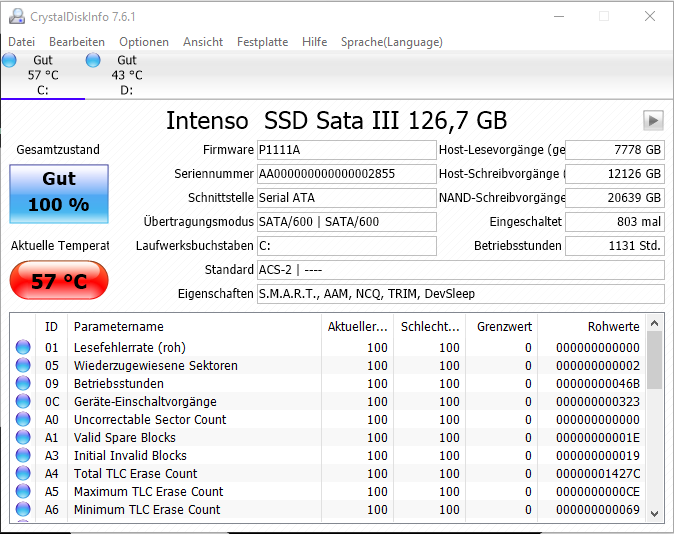
Task: Click status orb of Maximum TLC Erase Count row
Action: (x=23, y=491)
